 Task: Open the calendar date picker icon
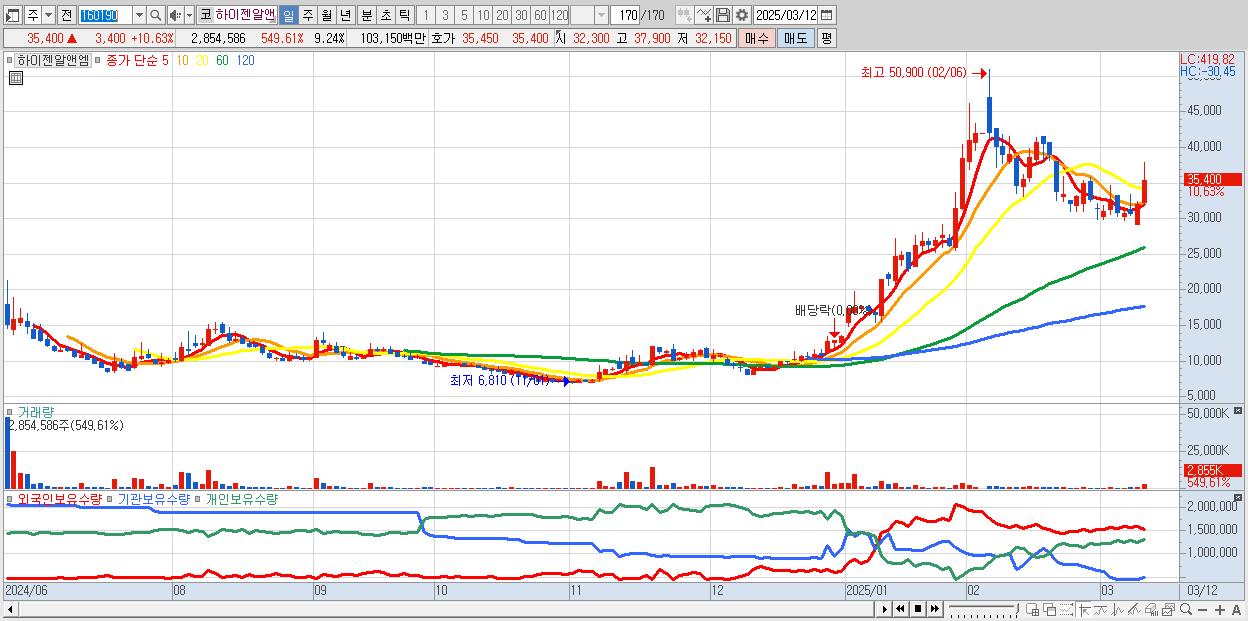tap(828, 15)
